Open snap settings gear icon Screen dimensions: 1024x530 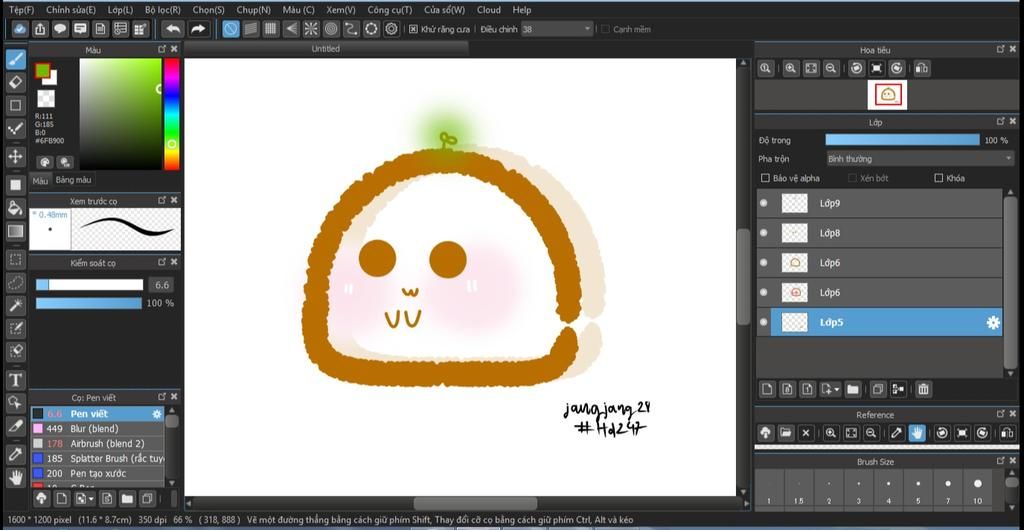click(x=391, y=29)
